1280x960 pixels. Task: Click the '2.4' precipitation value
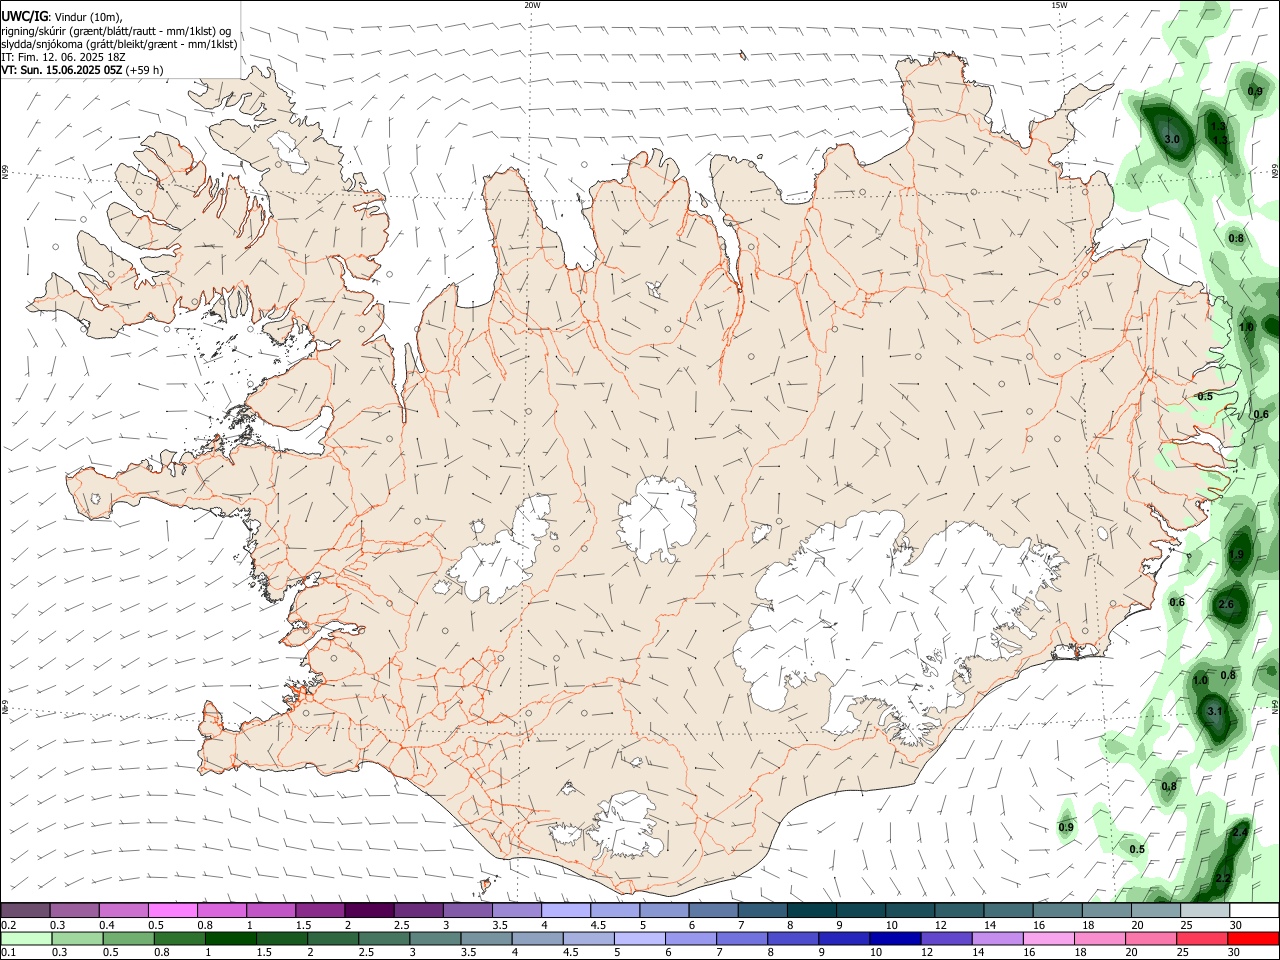(x=1240, y=832)
